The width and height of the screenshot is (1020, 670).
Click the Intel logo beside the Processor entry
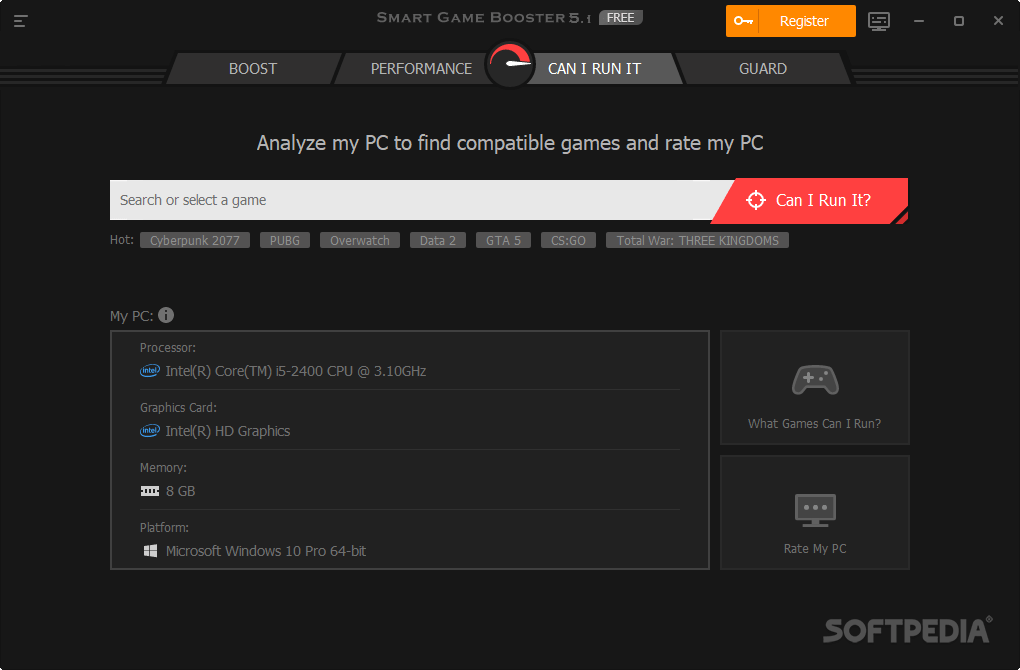[x=149, y=370]
